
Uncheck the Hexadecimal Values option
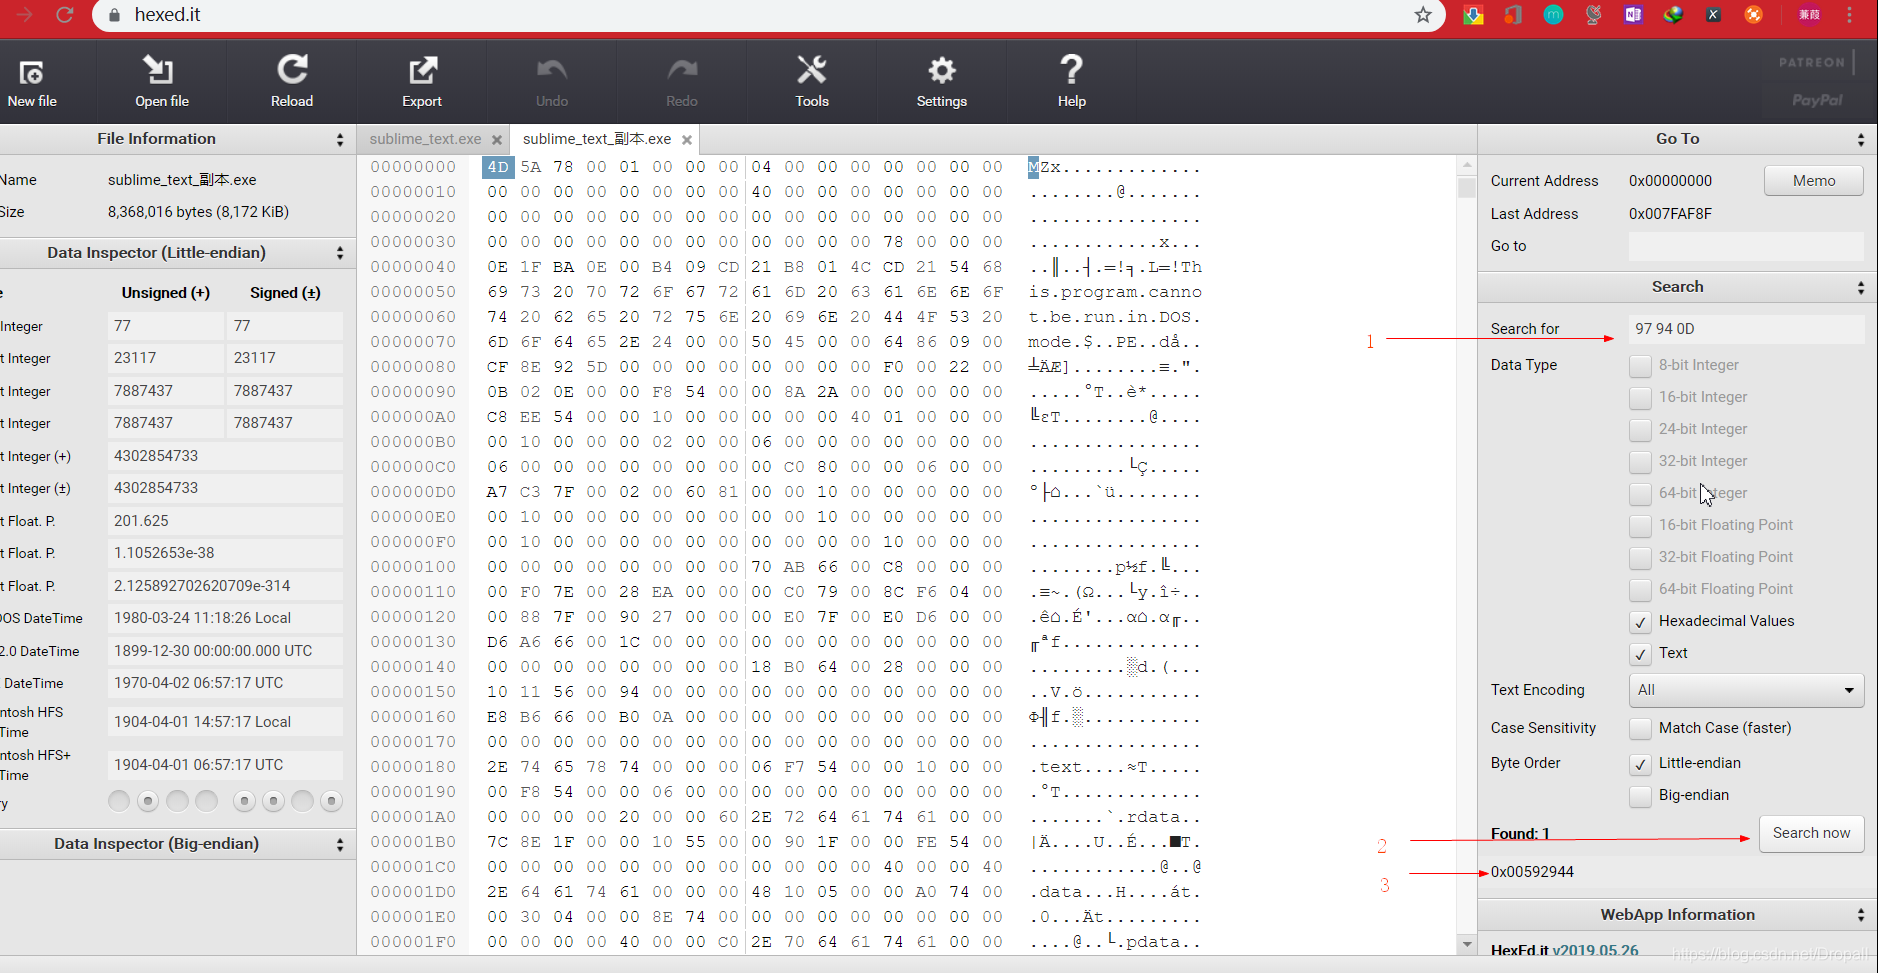click(x=1640, y=622)
